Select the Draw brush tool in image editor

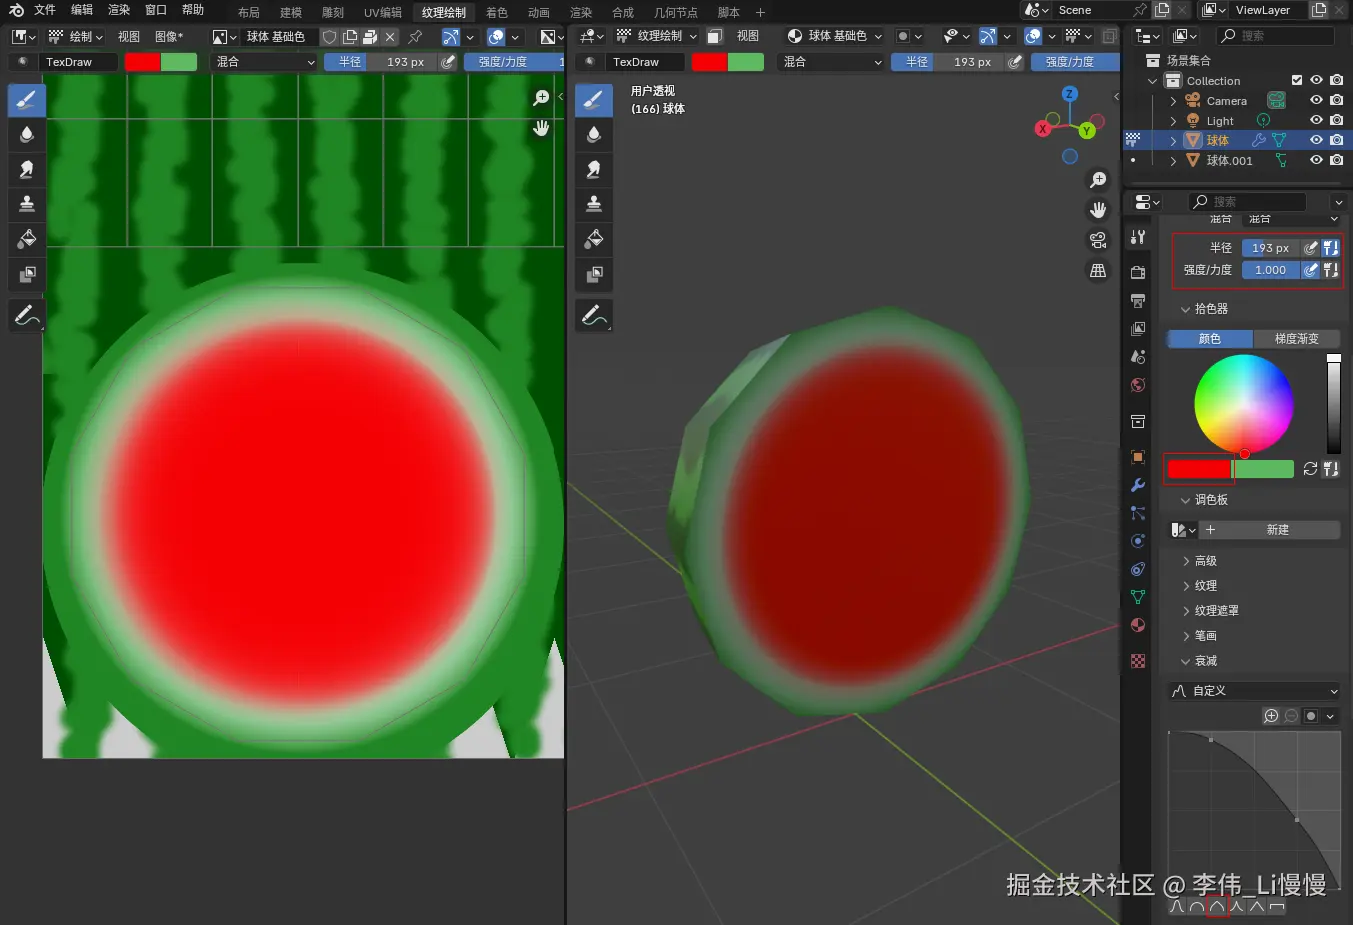(27, 100)
